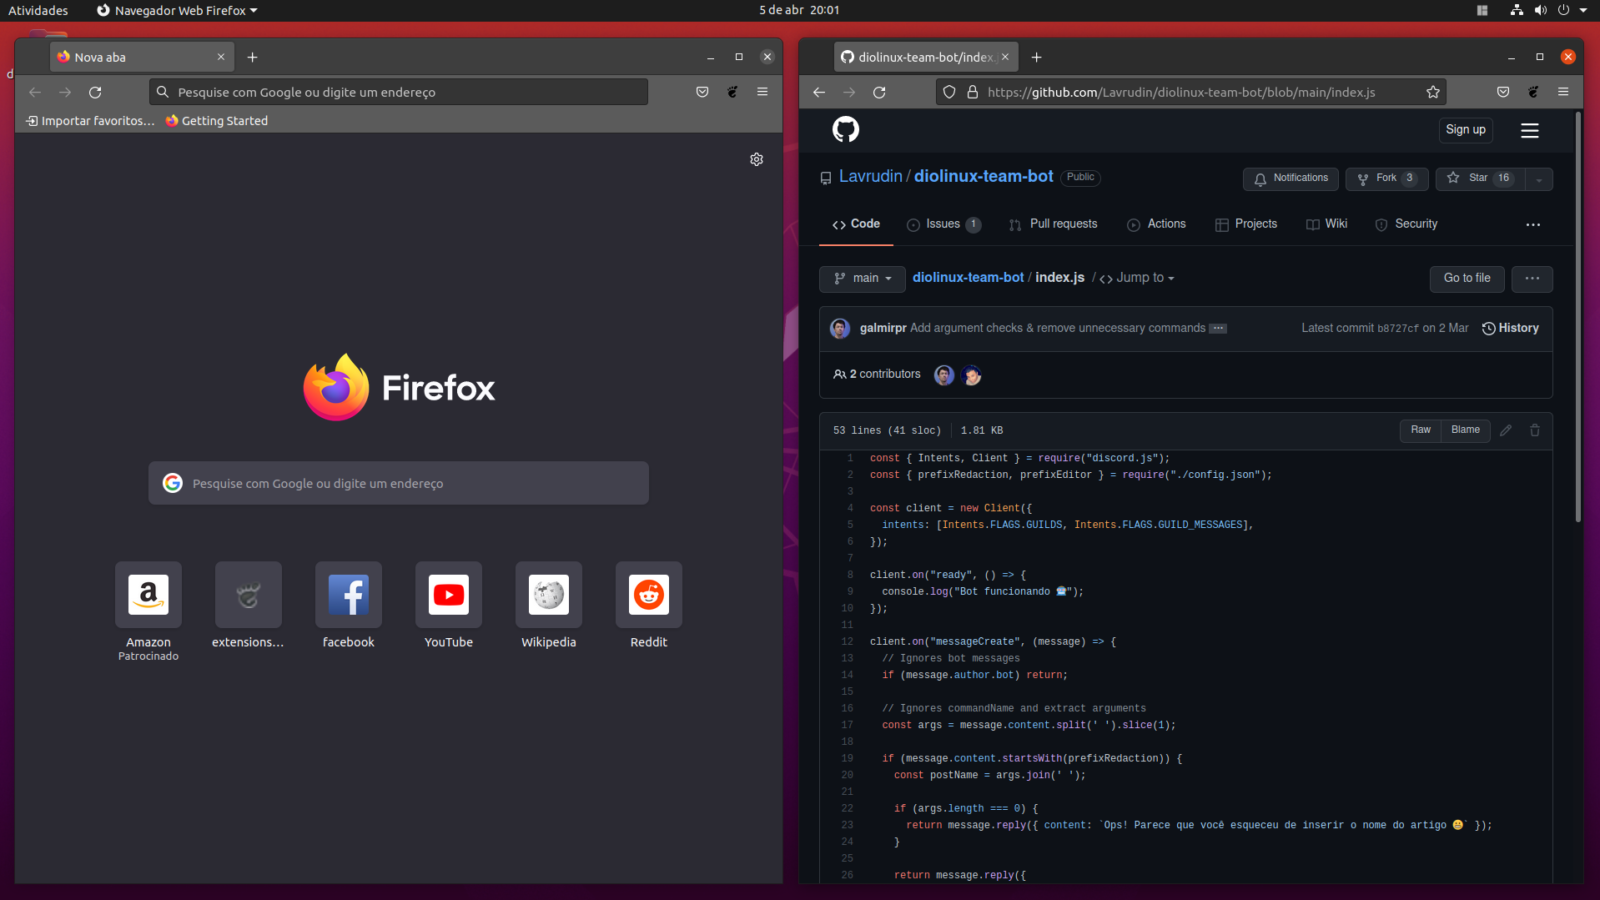
Task: Open new tab page settings gear
Action: (757, 159)
